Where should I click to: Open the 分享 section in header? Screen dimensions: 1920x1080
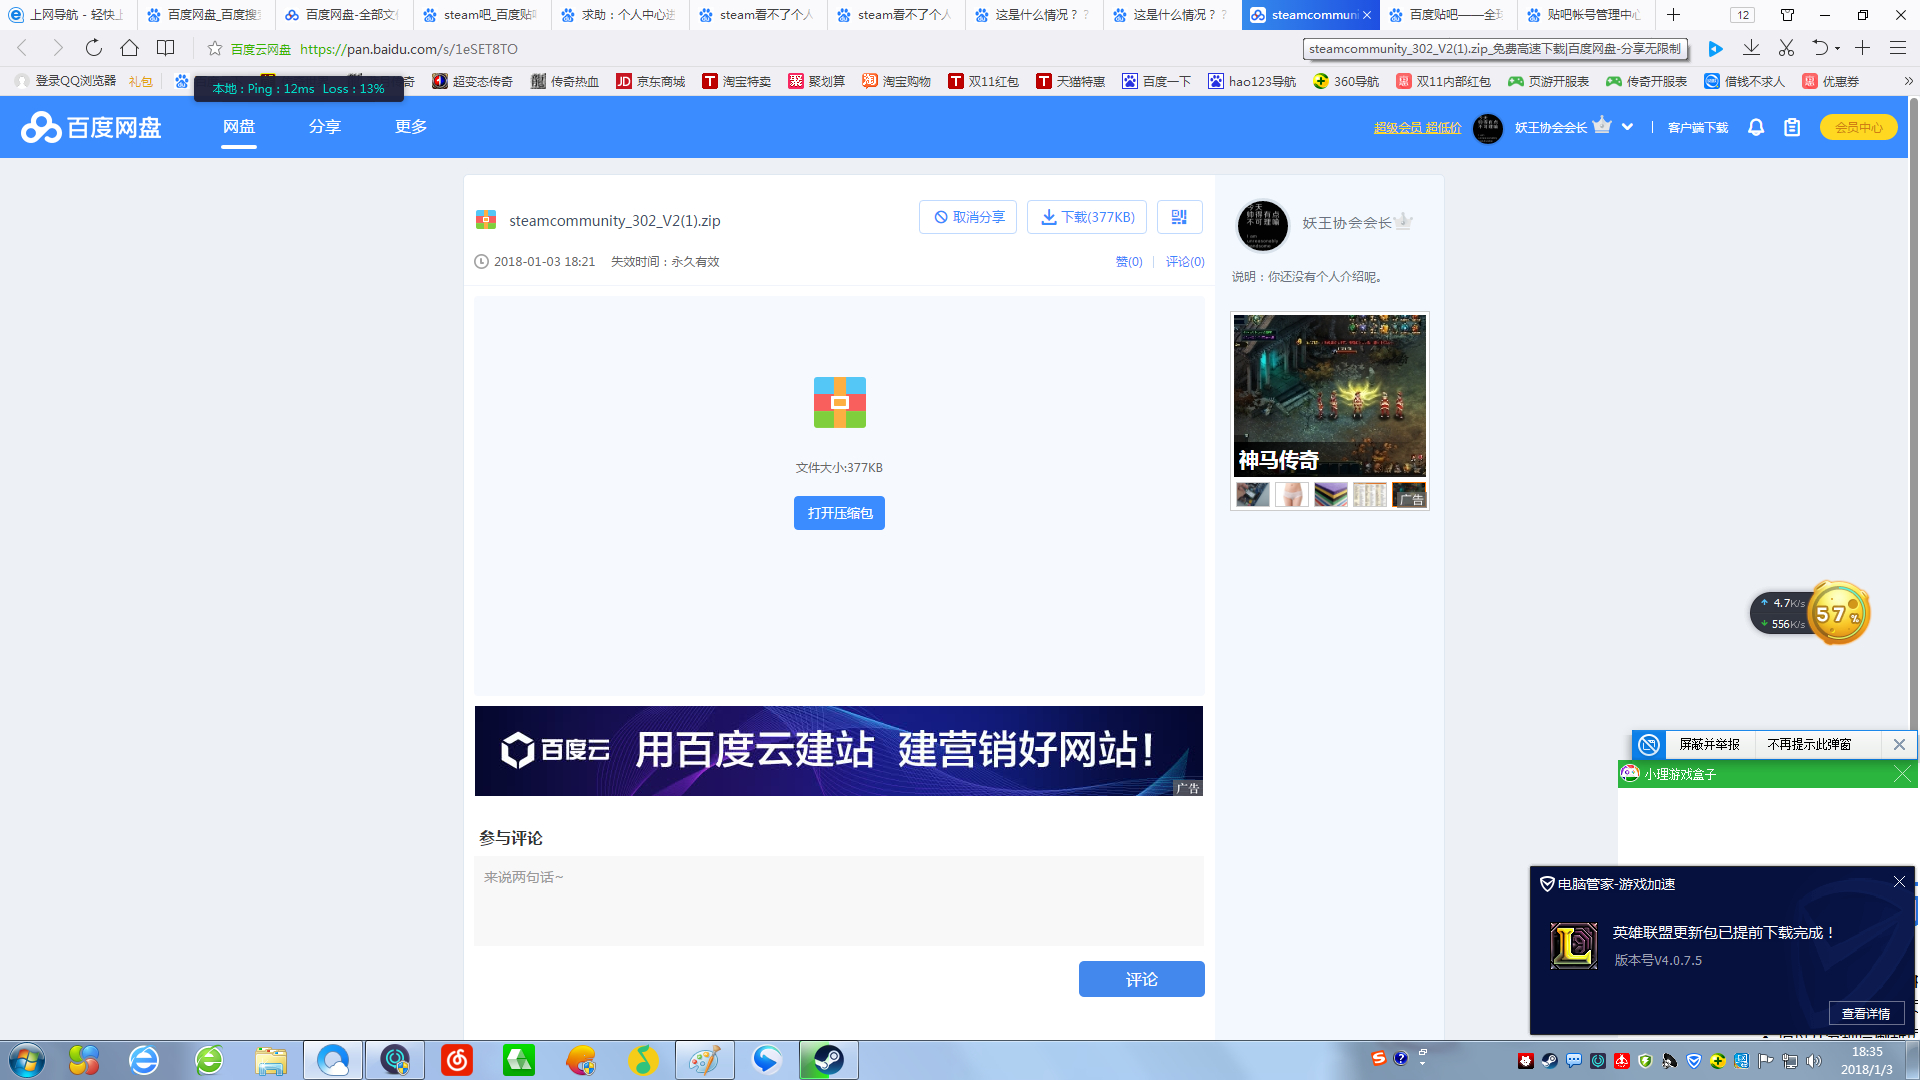(x=325, y=127)
